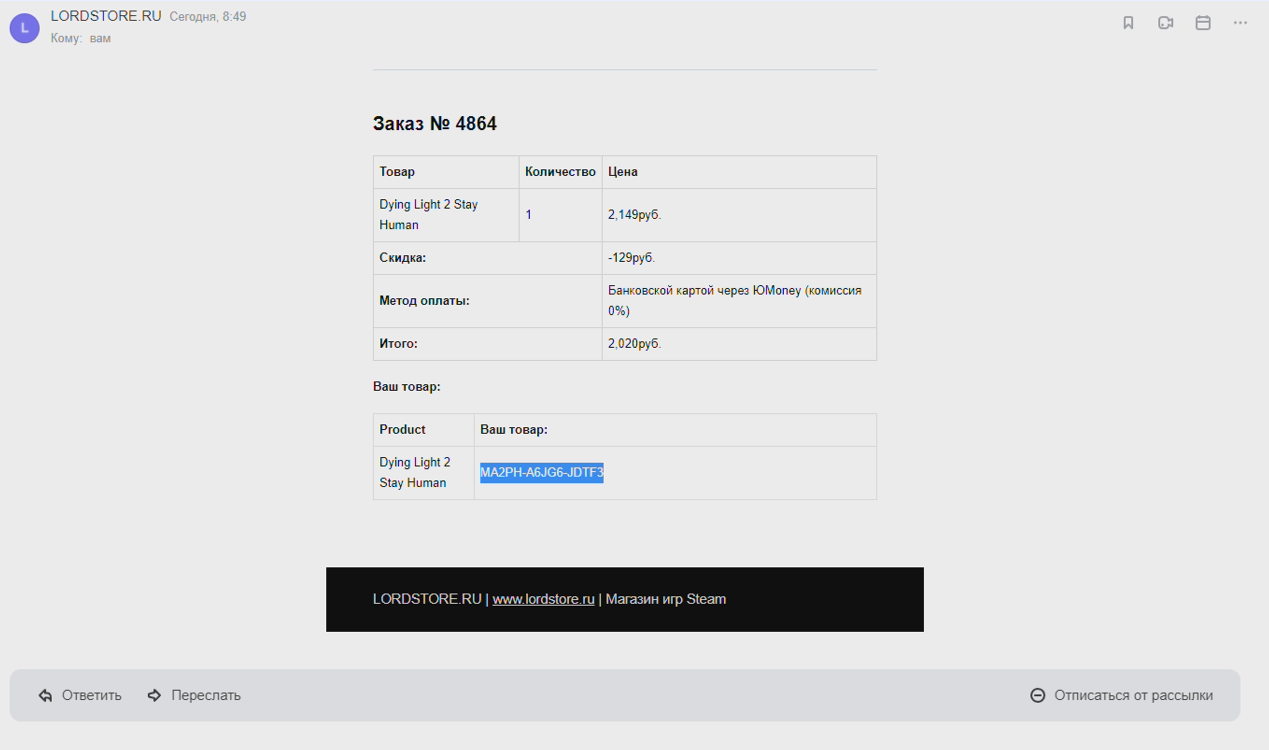Bookmark this email with the flag icon

point(1128,23)
